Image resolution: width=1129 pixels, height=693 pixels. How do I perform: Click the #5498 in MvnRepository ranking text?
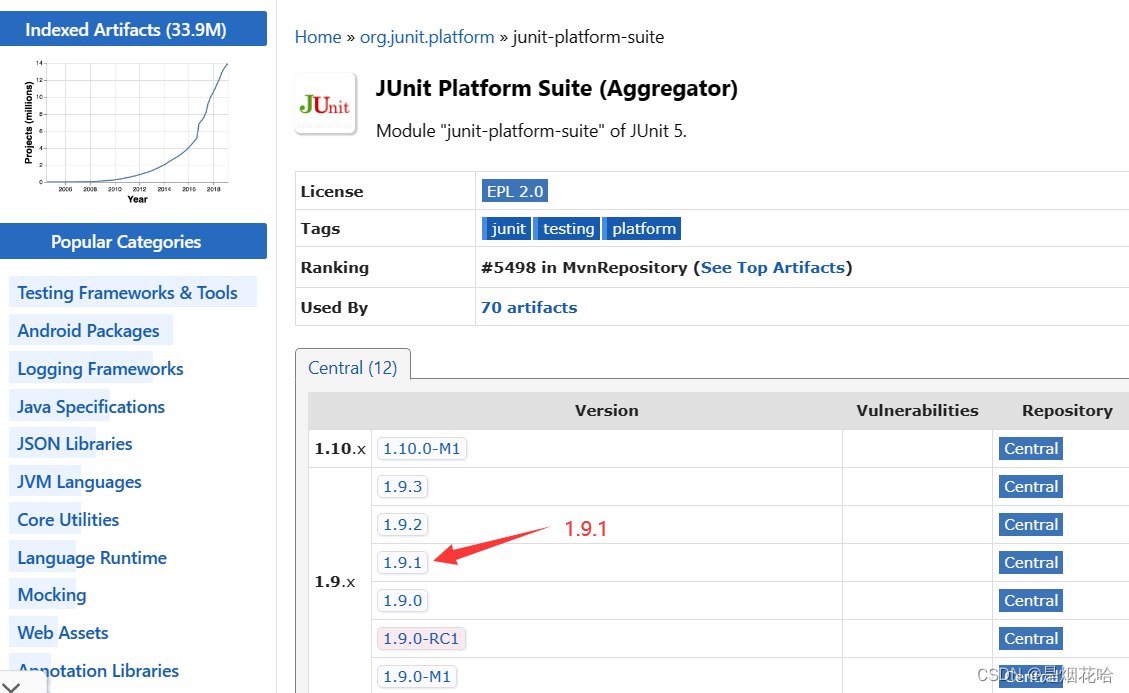[x=584, y=267]
